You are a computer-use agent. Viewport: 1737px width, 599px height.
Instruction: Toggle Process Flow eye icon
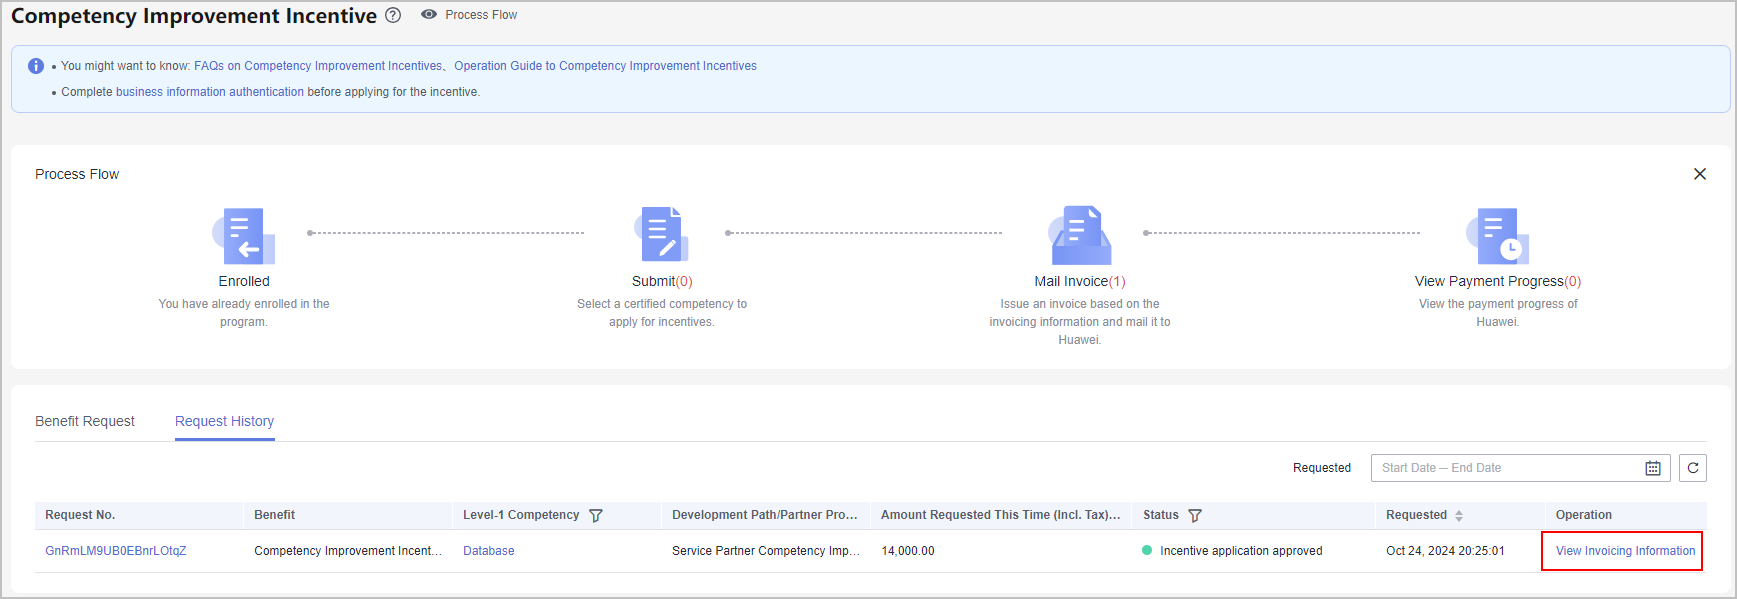click(429, 15)
